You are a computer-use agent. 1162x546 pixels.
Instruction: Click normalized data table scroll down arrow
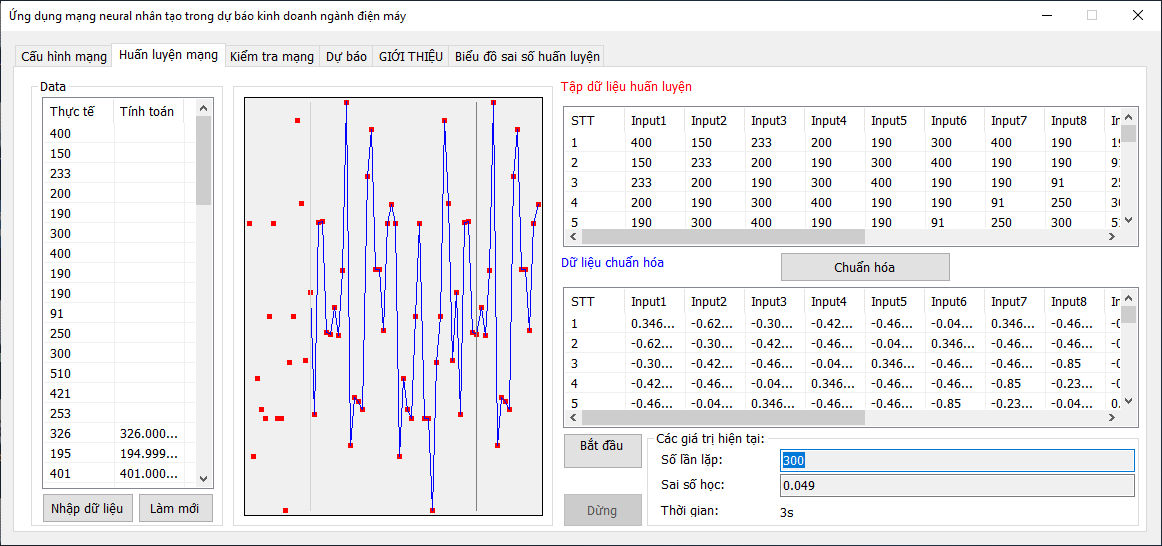(x=1128, y=401)
